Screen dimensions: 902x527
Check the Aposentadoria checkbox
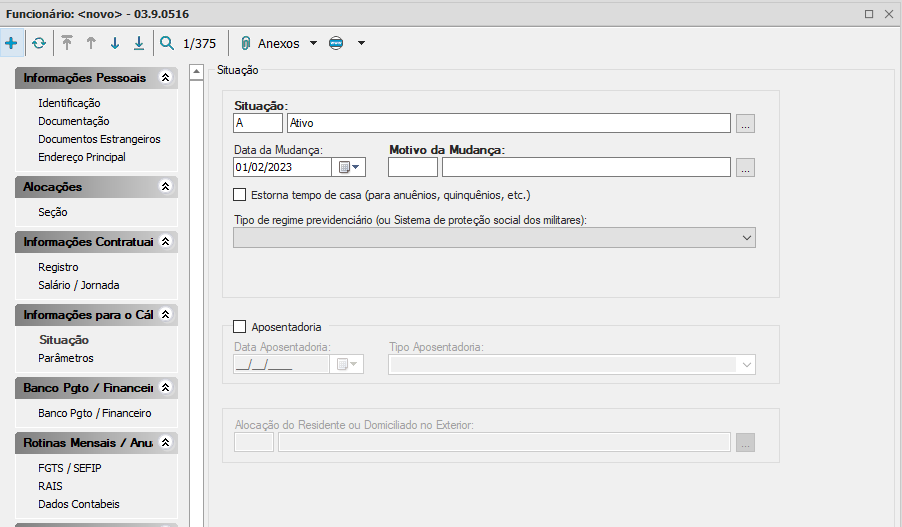tap(239, 326)
